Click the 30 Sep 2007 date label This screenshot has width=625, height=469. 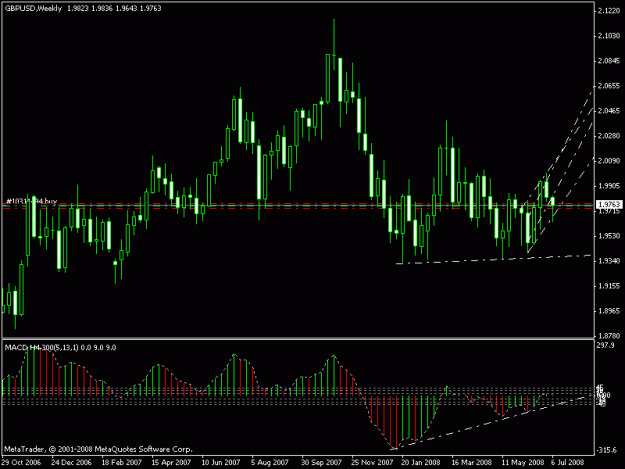(x=321, y=462)
